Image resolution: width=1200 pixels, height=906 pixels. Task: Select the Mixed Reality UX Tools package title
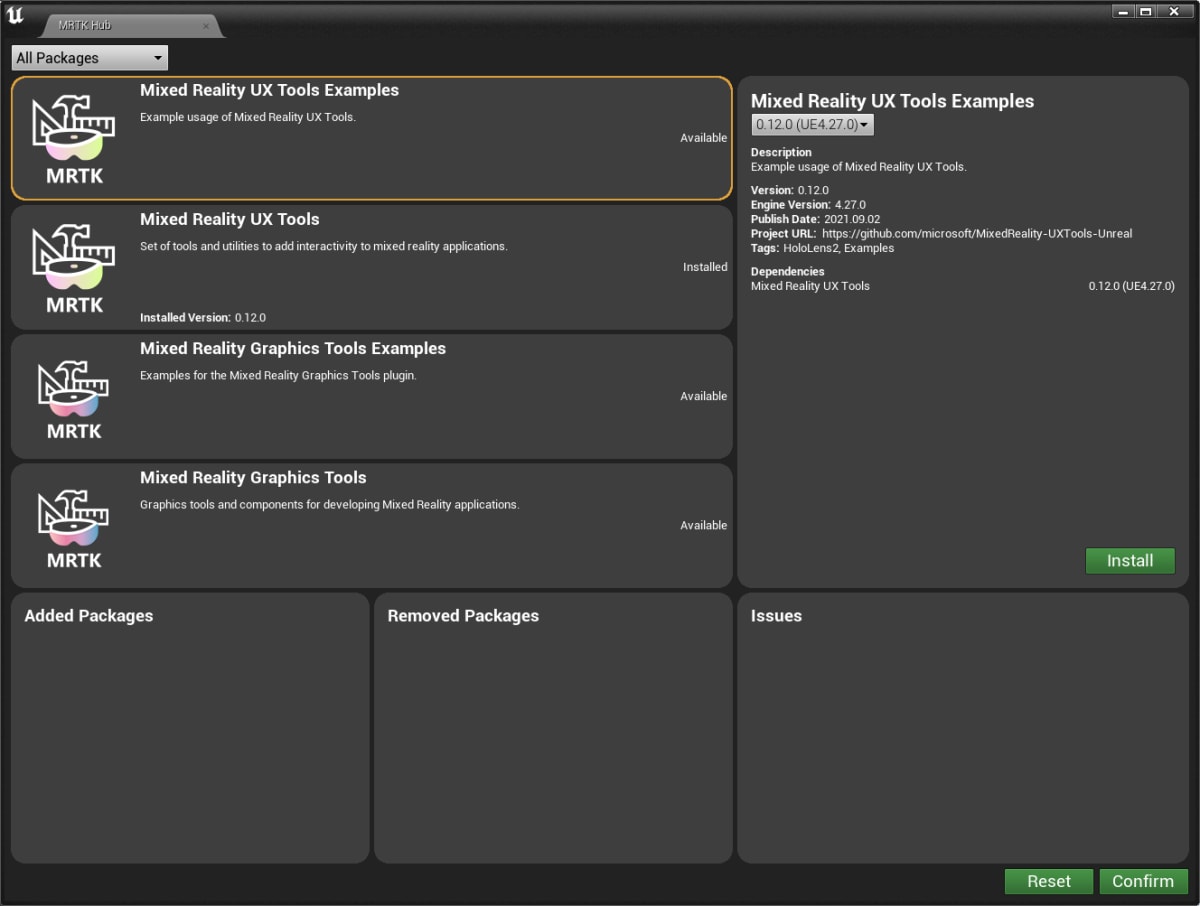[230, 219]
